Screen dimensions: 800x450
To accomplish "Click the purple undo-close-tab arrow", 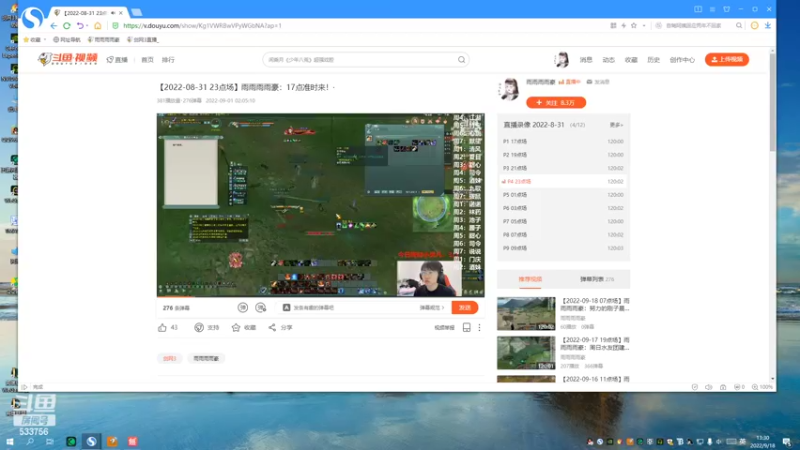I will (x=80, y=26).
